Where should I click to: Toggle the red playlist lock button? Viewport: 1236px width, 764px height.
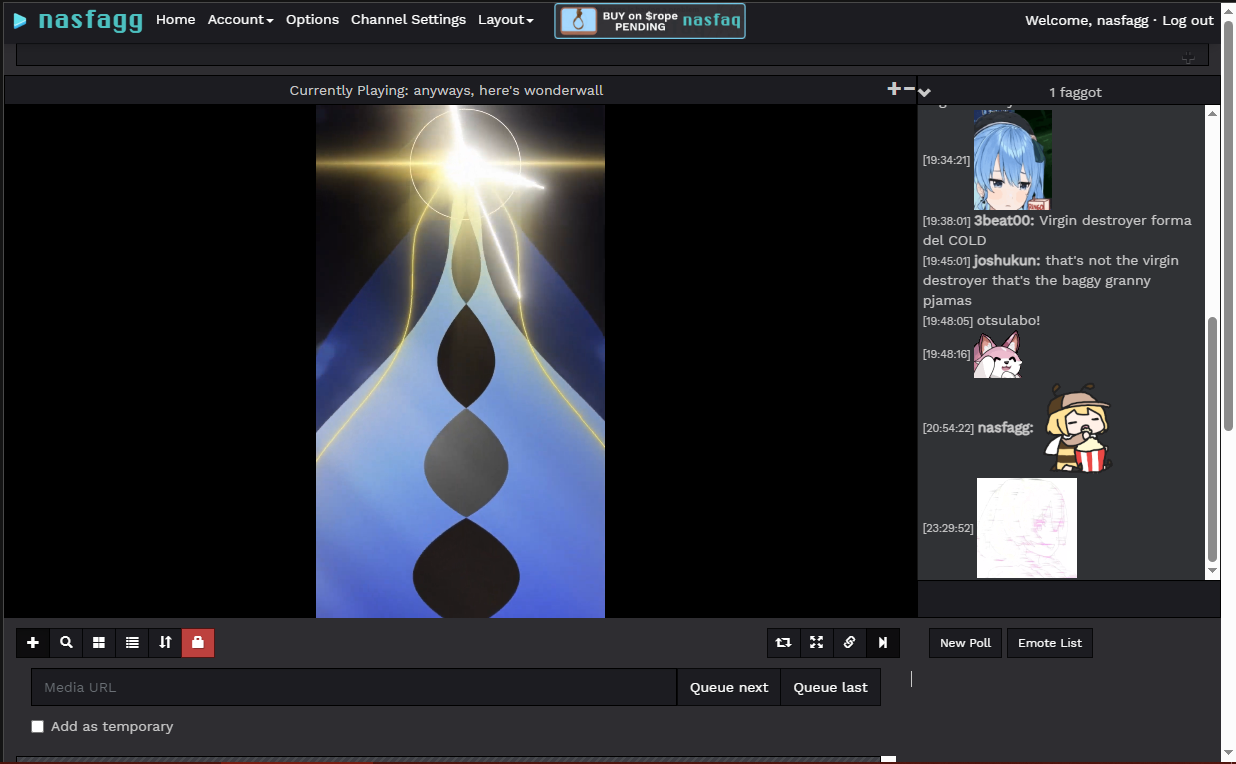[198, 643]
